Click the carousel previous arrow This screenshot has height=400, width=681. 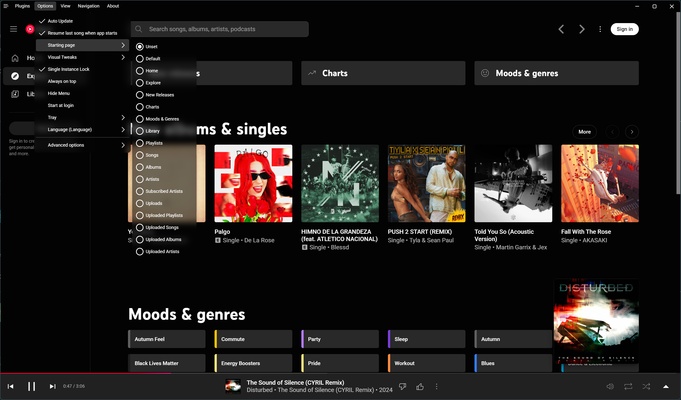coord(613,132)
